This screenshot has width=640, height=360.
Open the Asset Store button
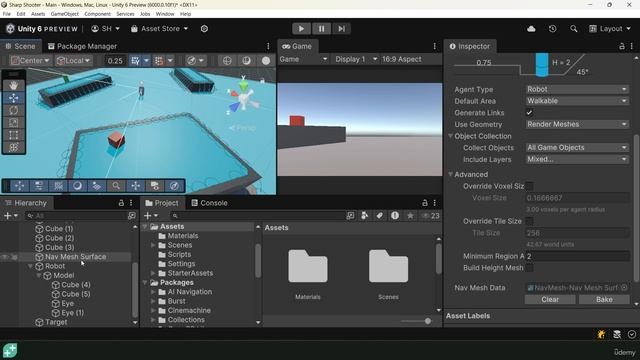(159, 29)
